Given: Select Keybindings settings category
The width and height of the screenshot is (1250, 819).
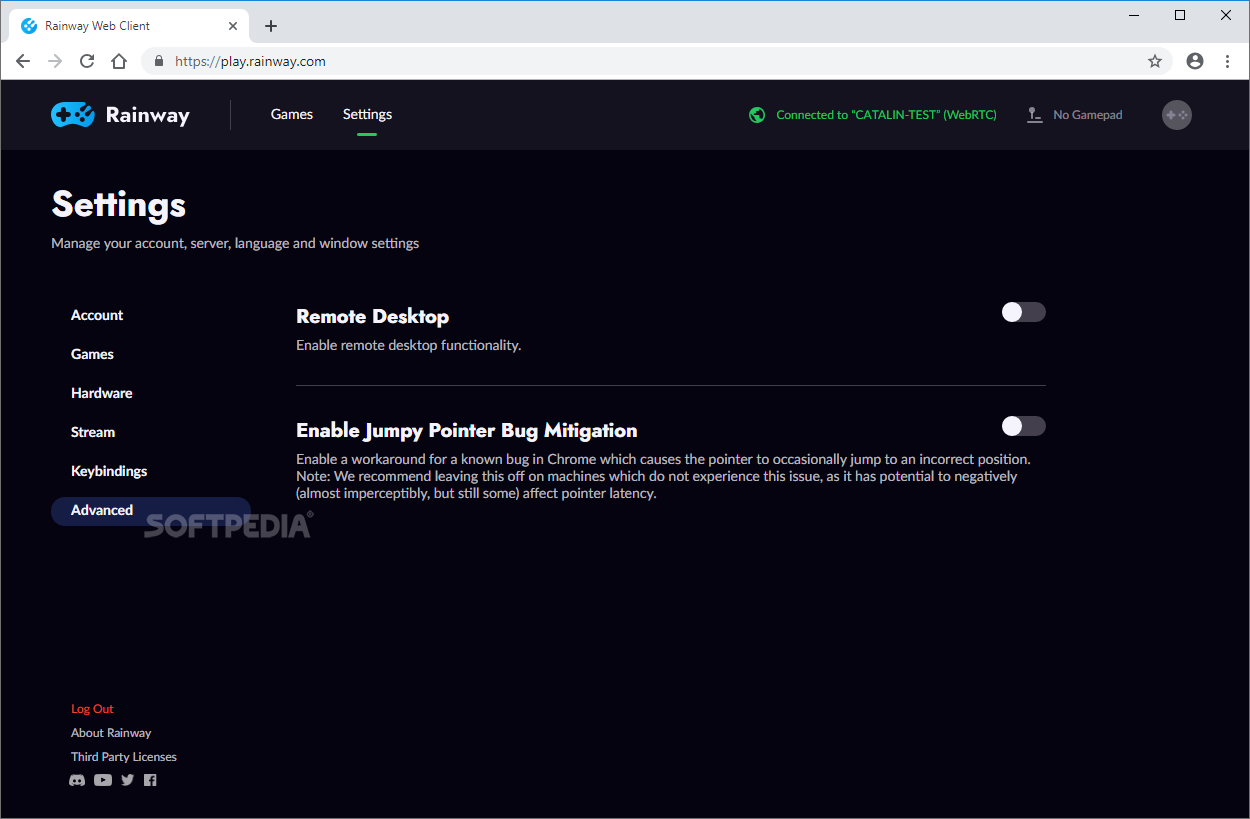Looking at the screenshot, I should 109,471.
